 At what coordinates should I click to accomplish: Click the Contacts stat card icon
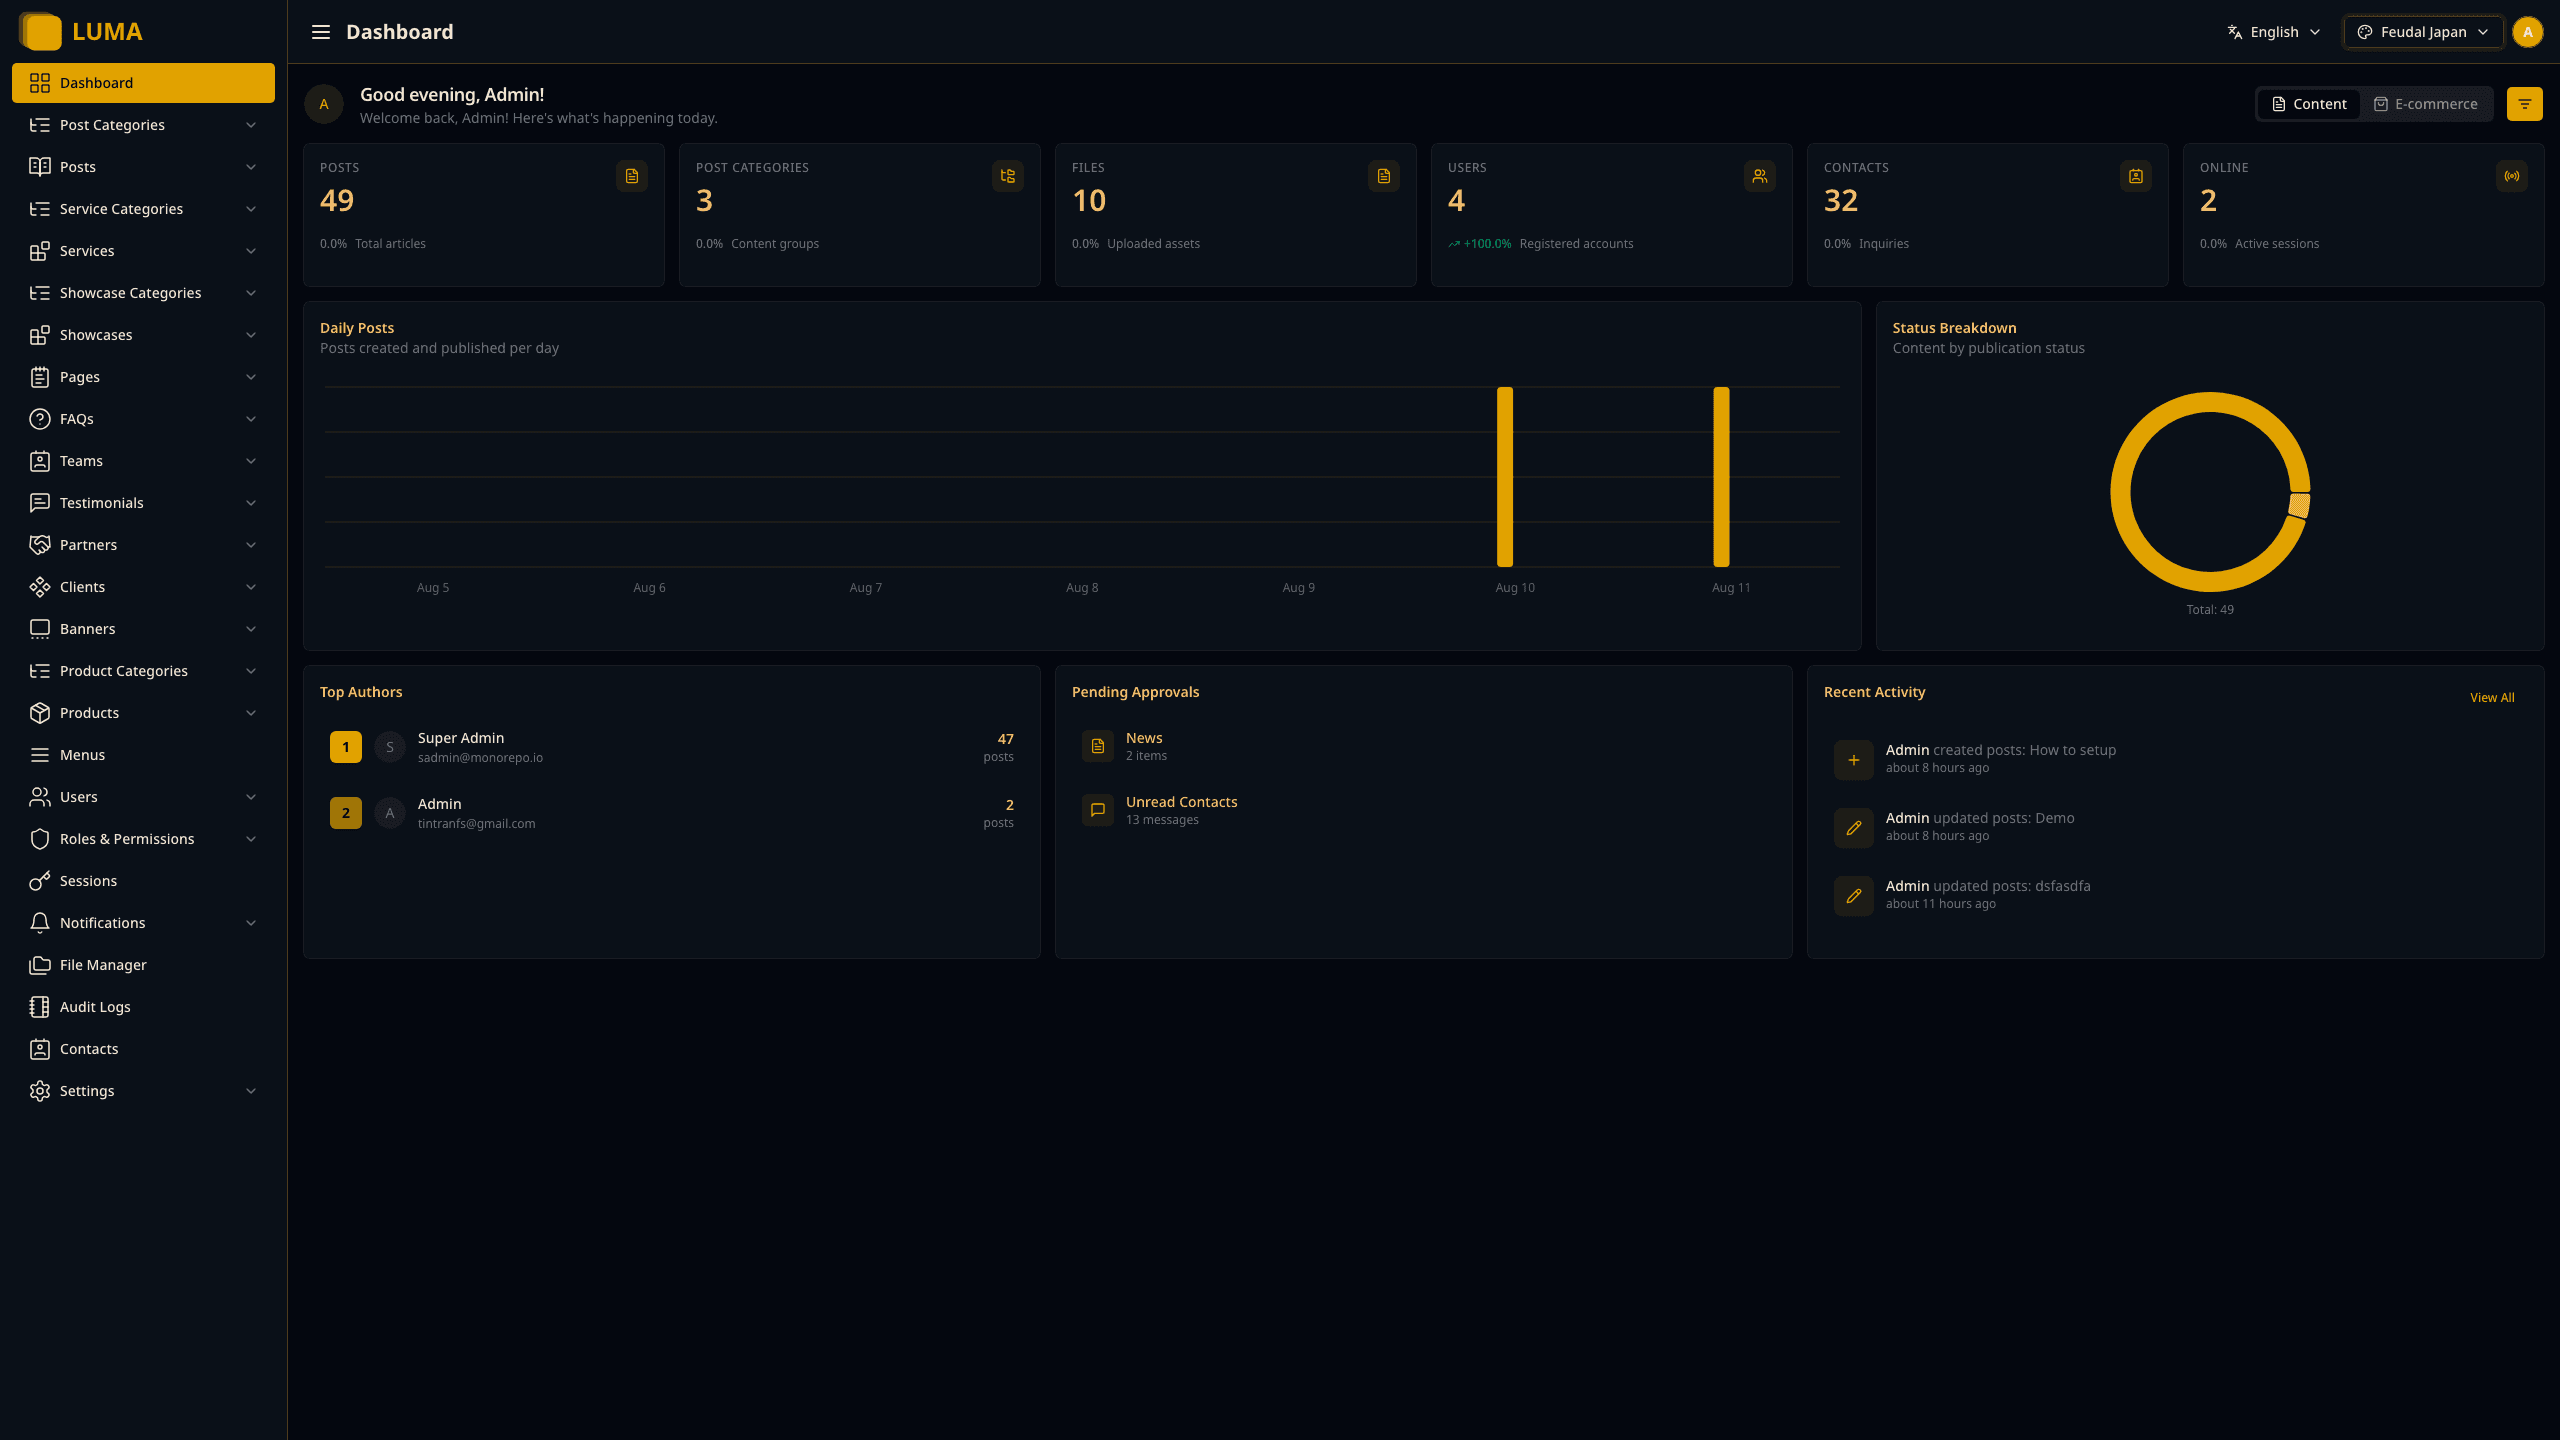[x=2136, y=176]
